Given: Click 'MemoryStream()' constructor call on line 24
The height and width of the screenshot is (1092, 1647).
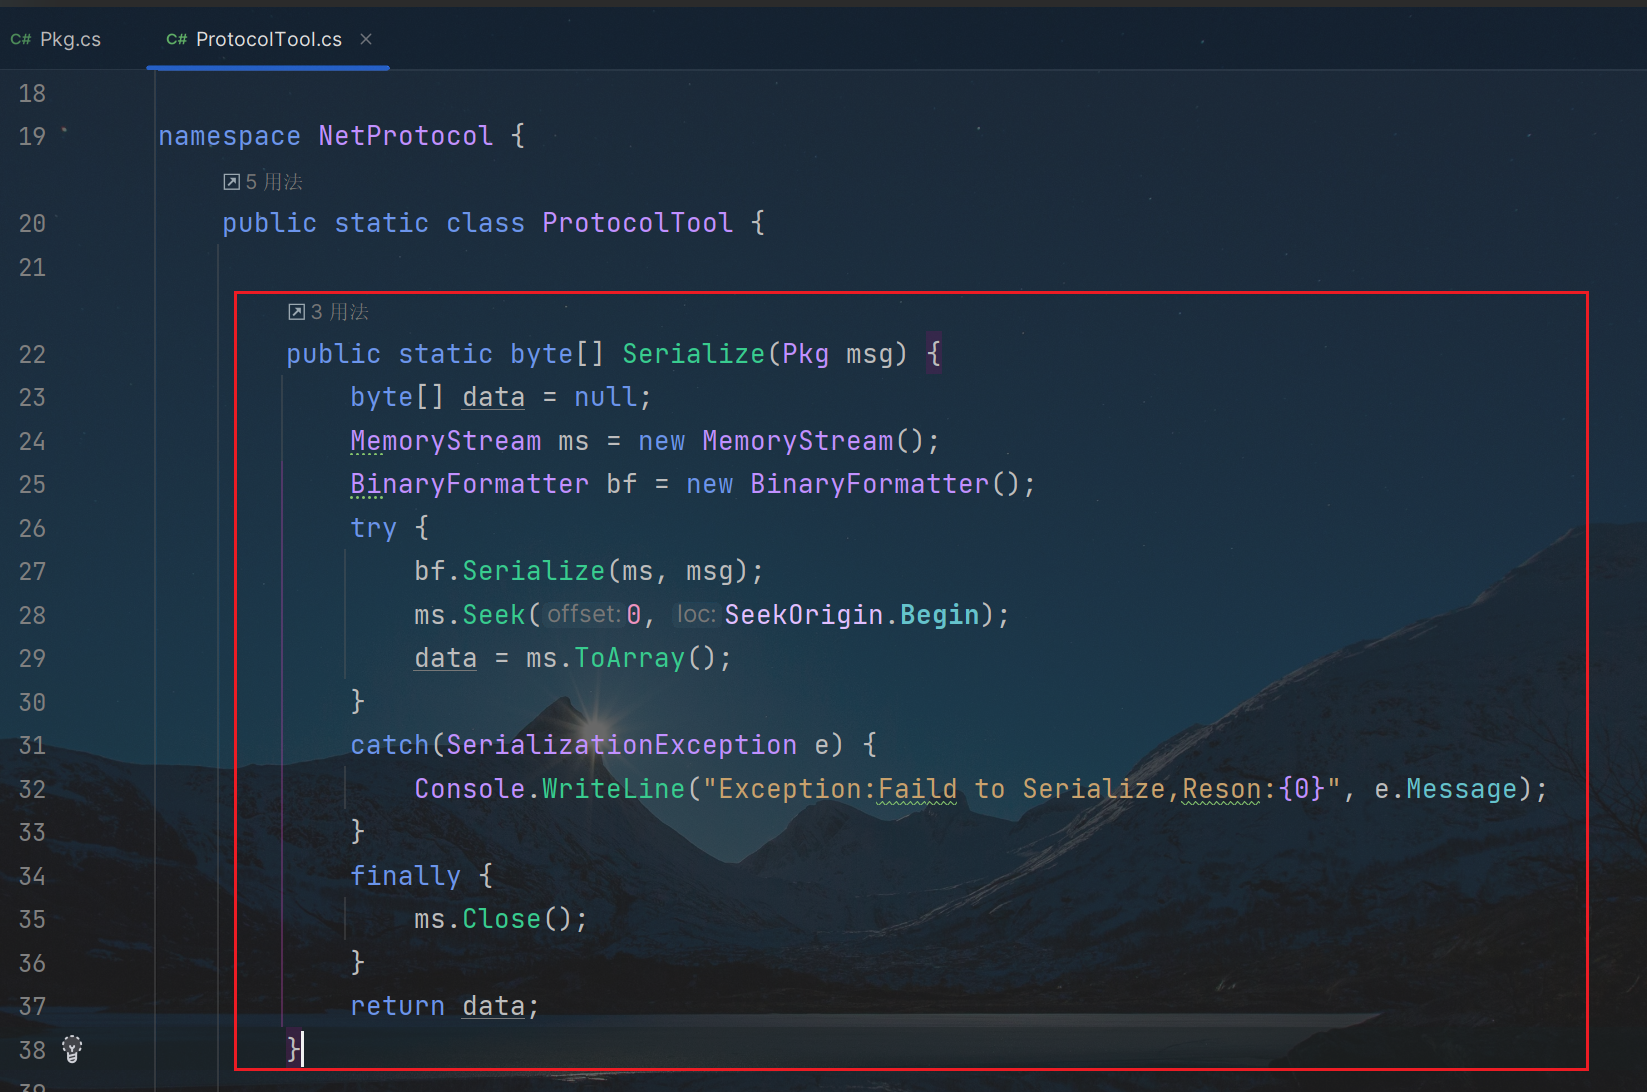Looking at the screenshot, I should coord(814,441).
